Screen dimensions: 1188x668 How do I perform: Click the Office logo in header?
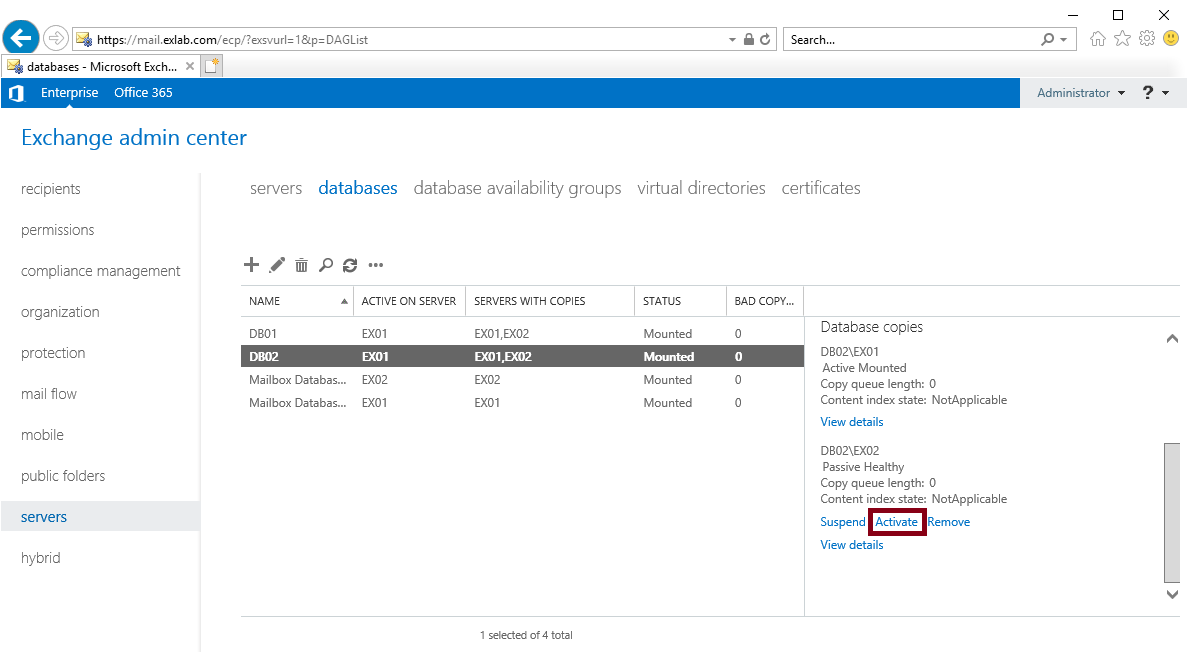tap(17, 92)
